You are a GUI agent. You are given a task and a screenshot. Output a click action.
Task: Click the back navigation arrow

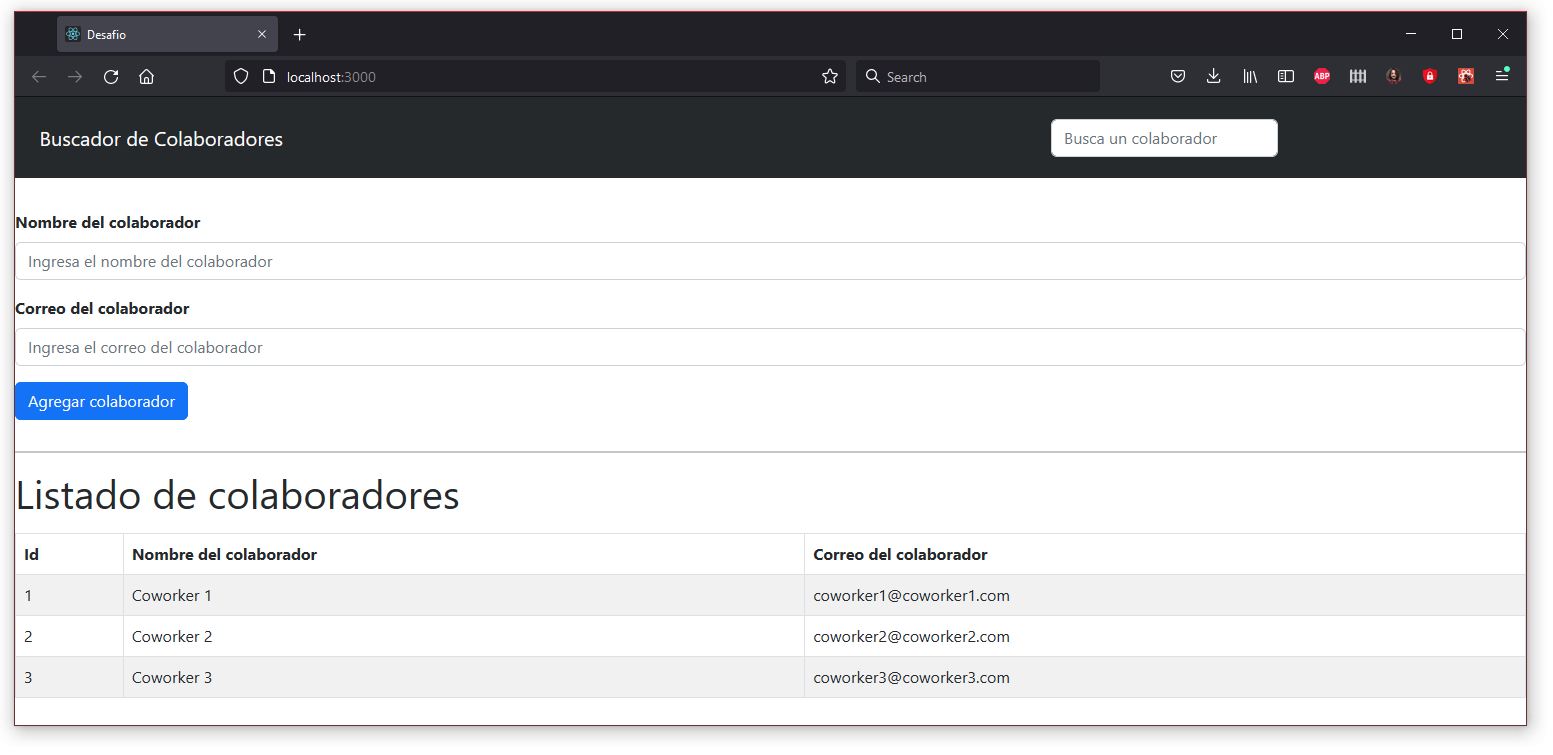[x=38, y=76]
